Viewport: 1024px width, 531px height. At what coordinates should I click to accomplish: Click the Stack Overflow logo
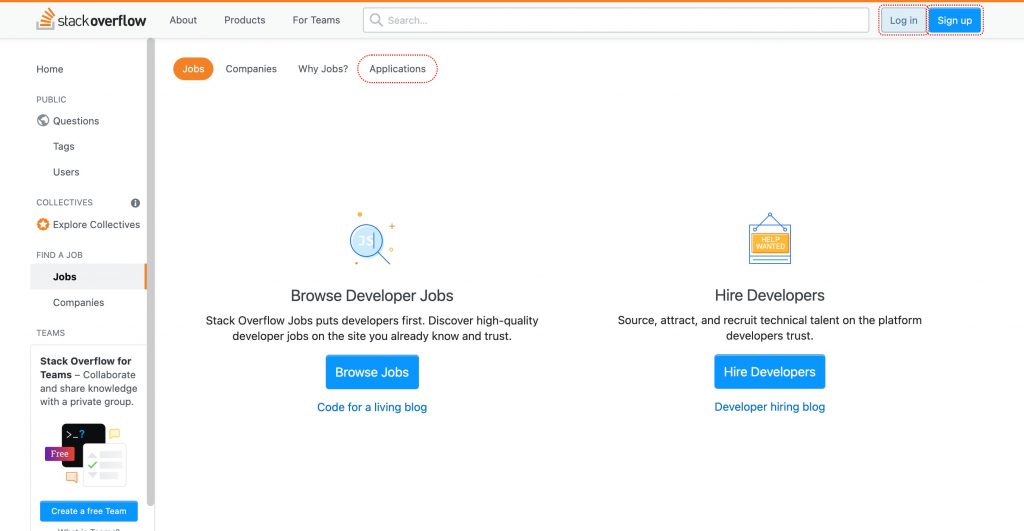point(91,20)
